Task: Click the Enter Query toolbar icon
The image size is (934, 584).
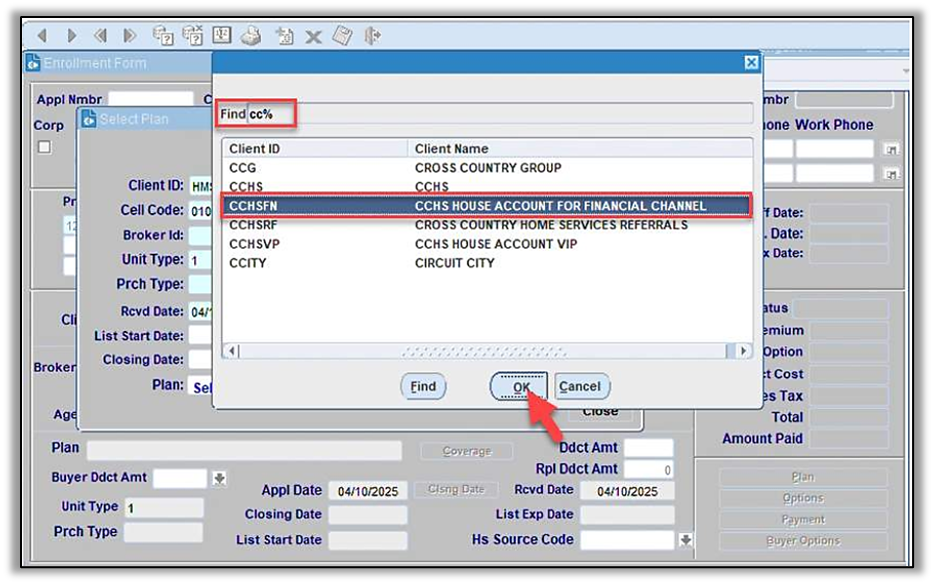Action: 163,36
